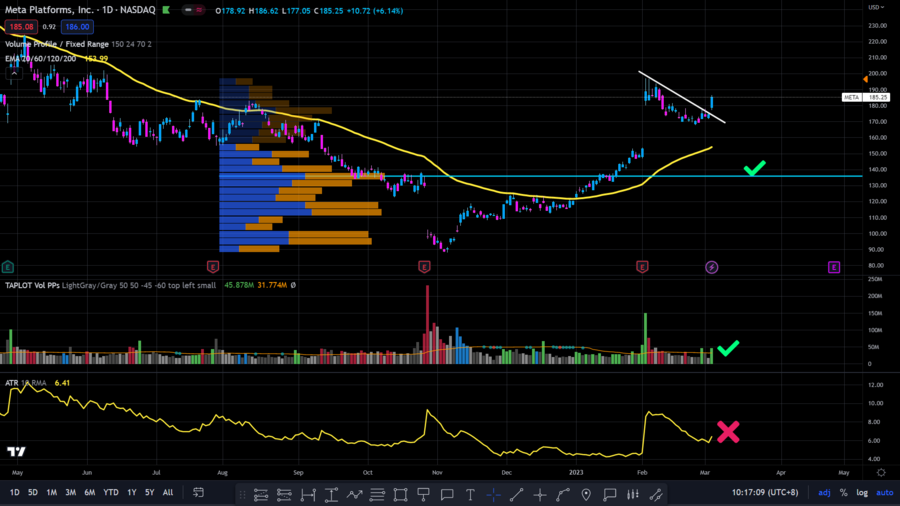Select the rectangle shape tool
900x506 pixels.
coord(400,494)
